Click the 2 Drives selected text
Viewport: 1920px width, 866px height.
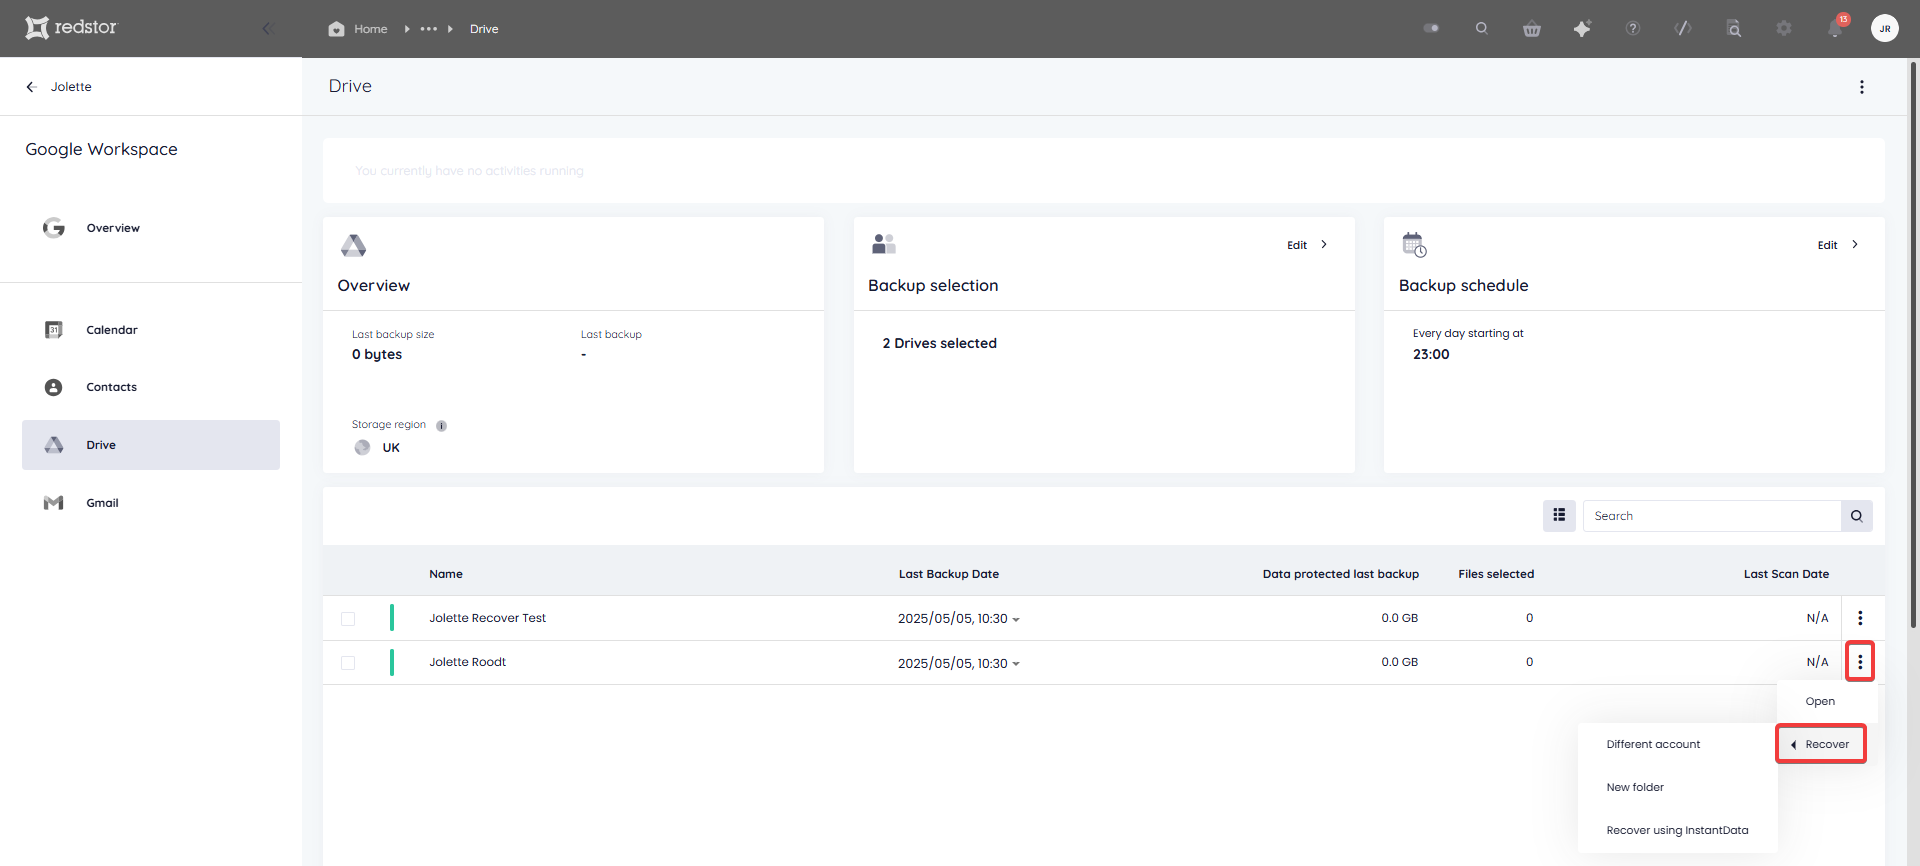(939, 343)
